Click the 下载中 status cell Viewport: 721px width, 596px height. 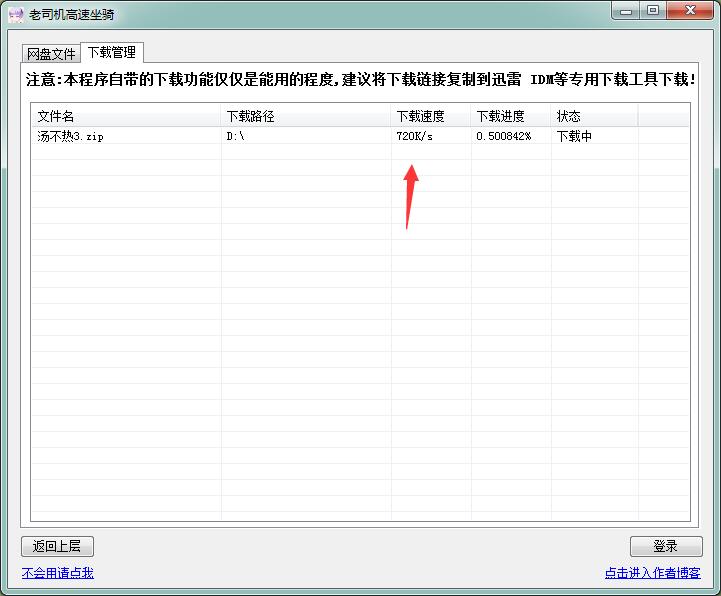coord(574,136)
